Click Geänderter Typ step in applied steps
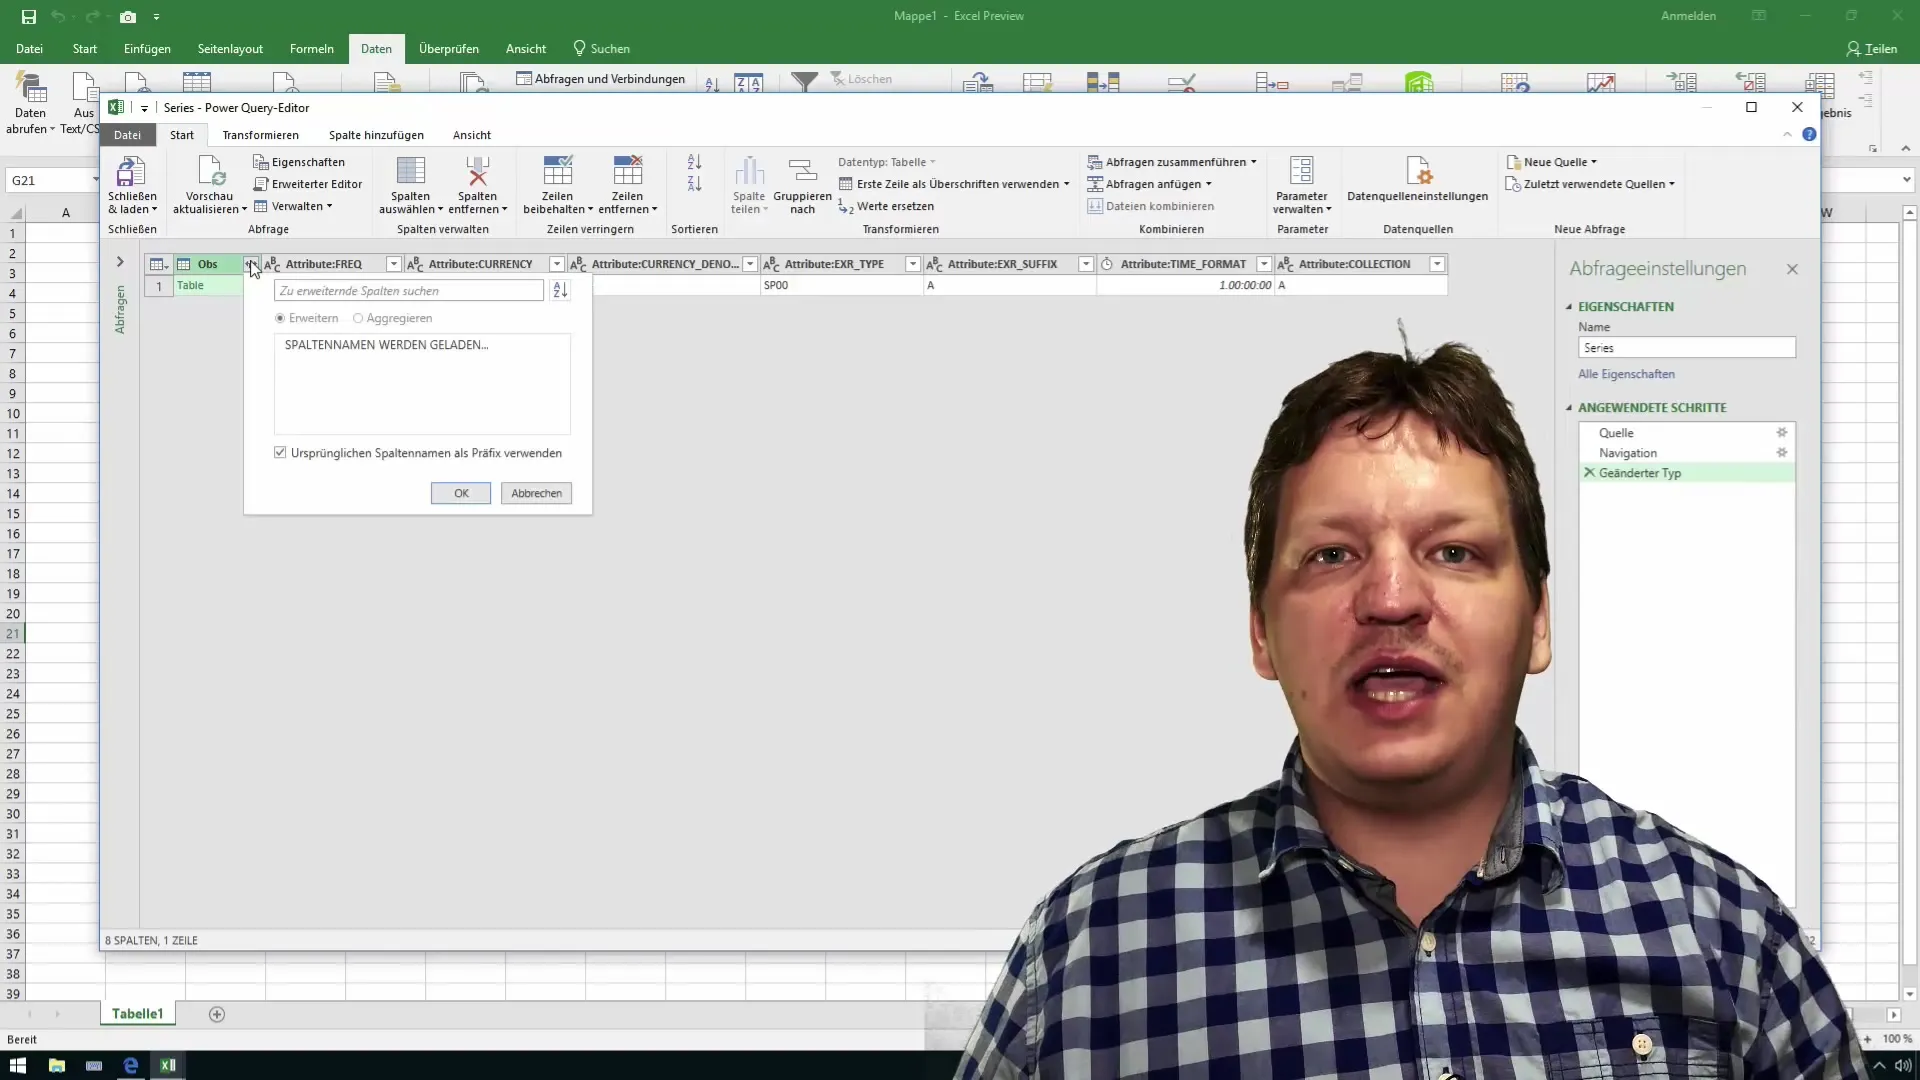 pyautogui.click(x=1640, y=472)
